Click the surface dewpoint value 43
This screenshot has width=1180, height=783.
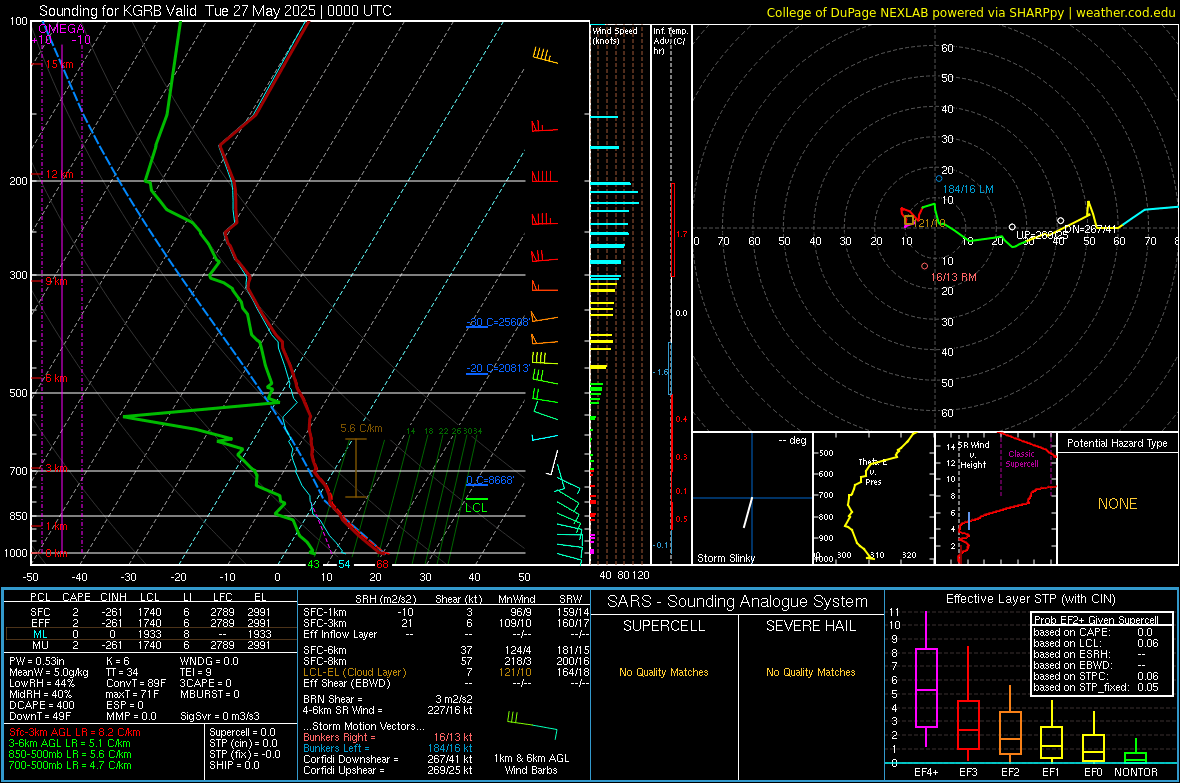tap(313, 565)
